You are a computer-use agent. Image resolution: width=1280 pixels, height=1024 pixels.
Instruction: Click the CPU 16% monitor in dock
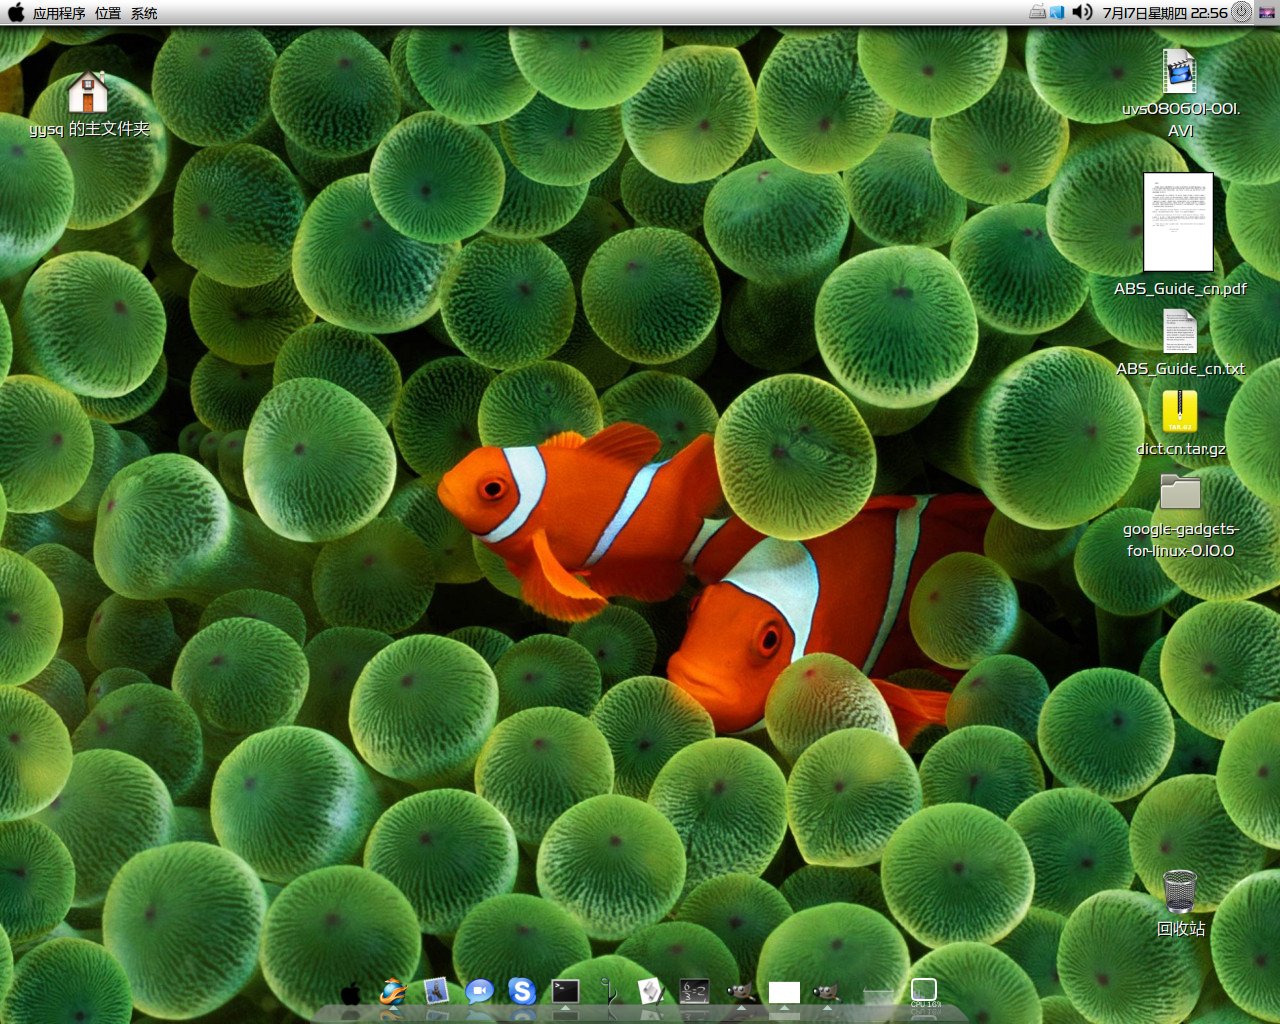pyautogui.click(x=925, y=993)
